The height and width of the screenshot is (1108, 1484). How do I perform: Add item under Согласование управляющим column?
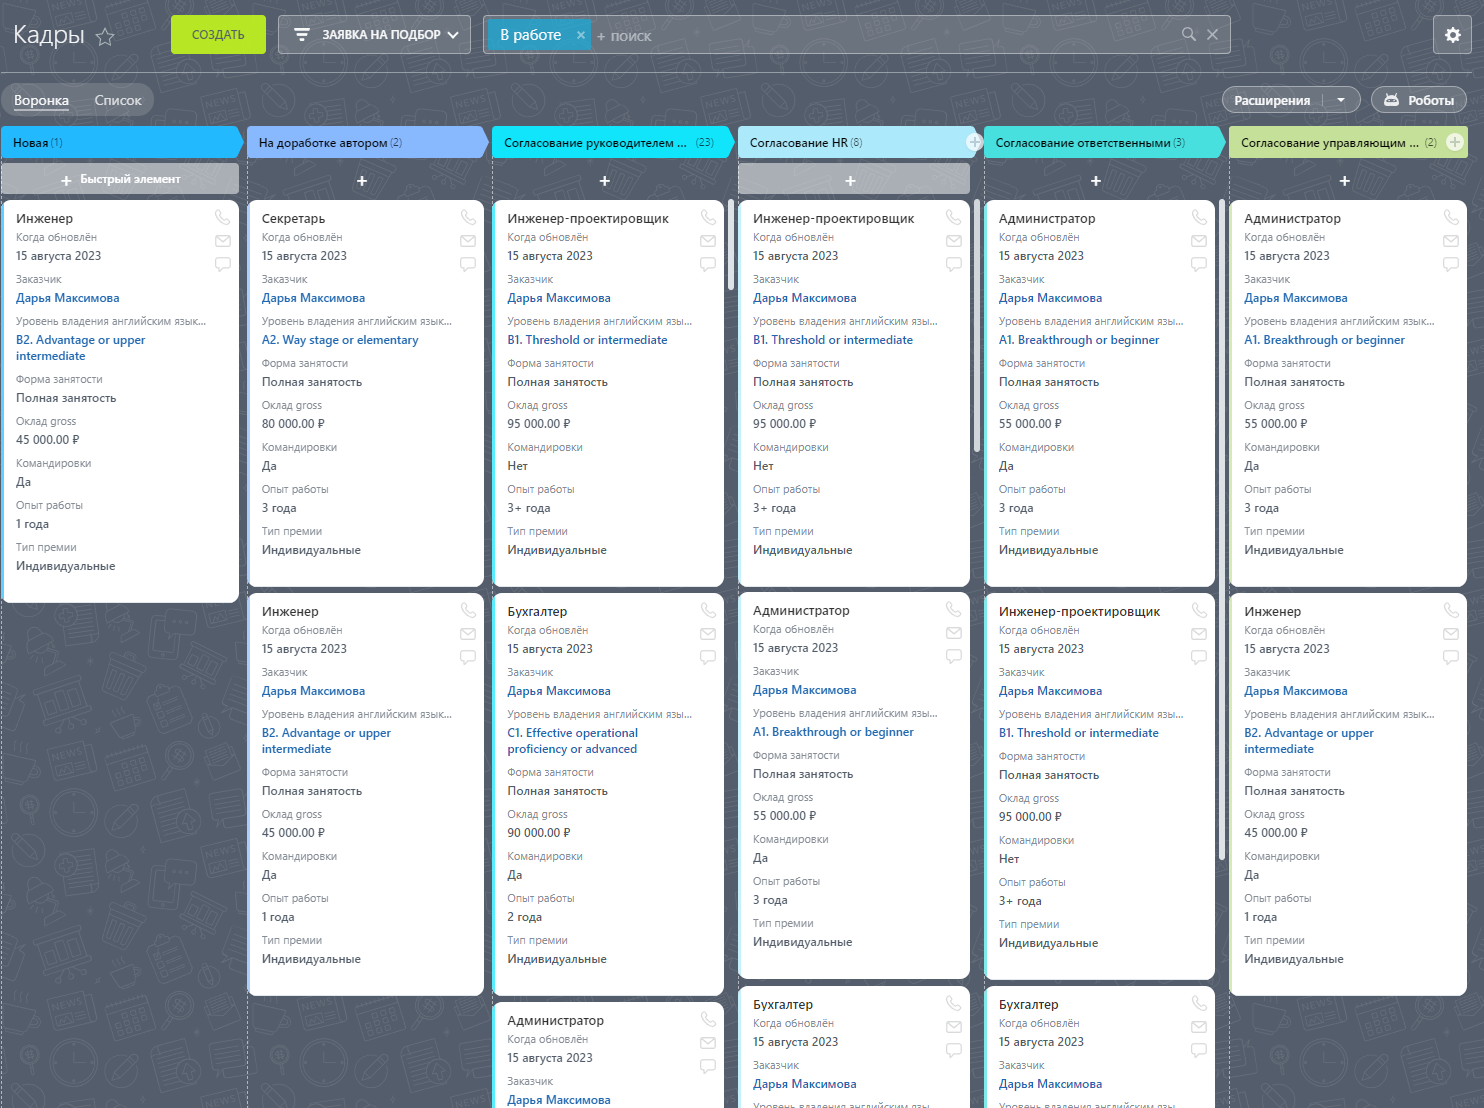pos(1345,181)
